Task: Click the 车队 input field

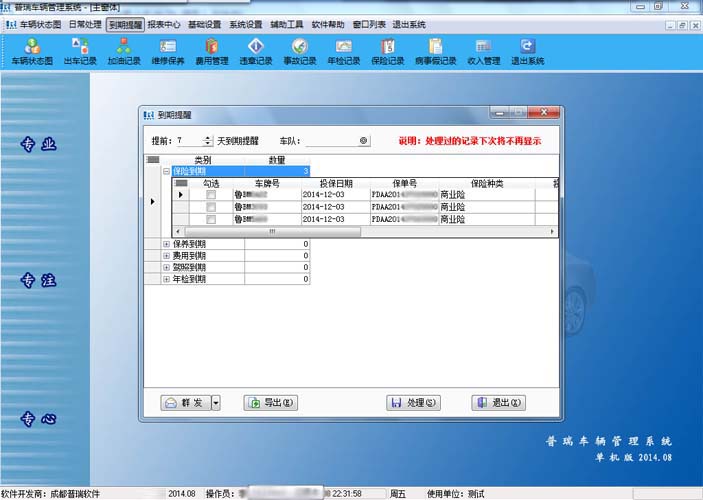Action: [332, 141]
